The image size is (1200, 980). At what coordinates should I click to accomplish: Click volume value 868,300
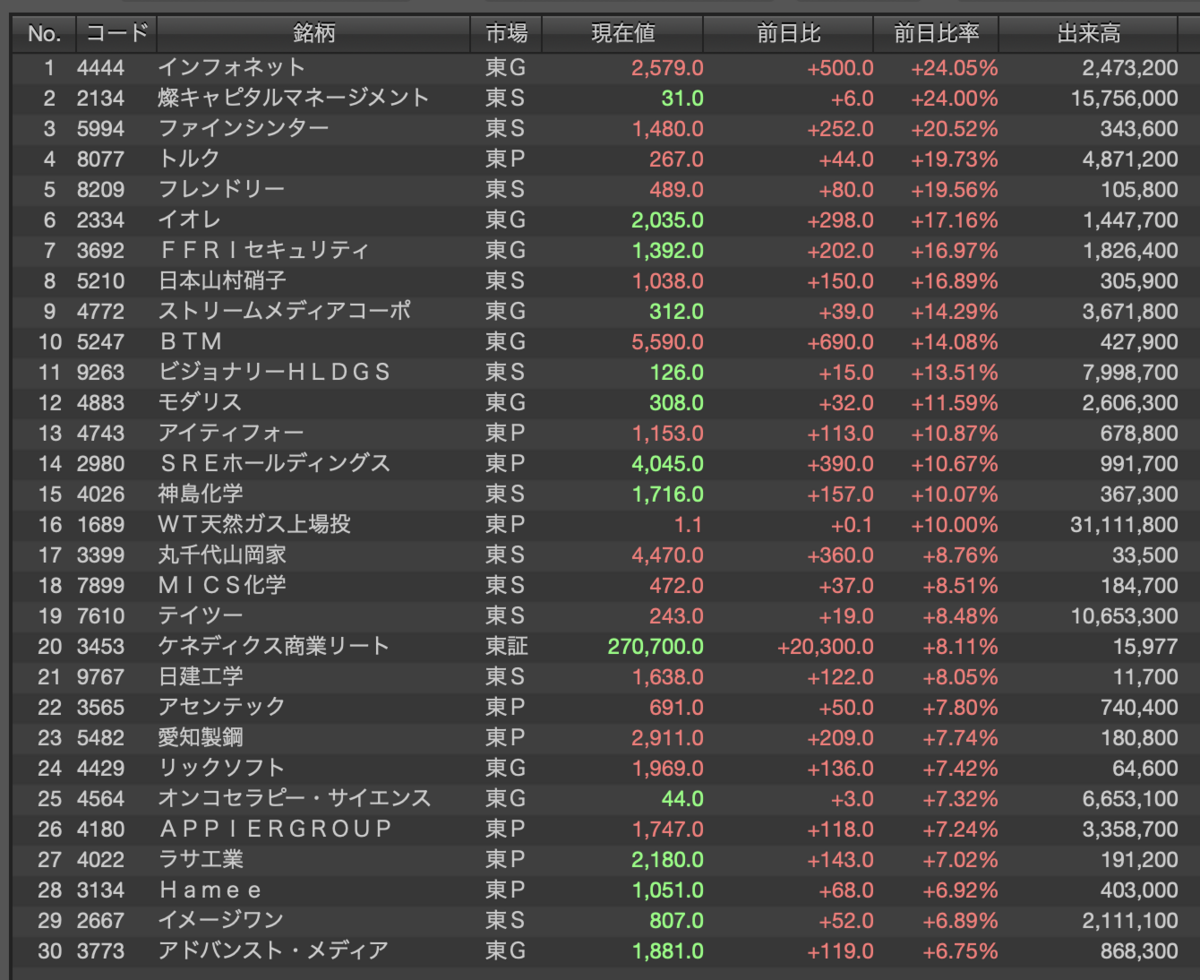(x=1140, y=951)
